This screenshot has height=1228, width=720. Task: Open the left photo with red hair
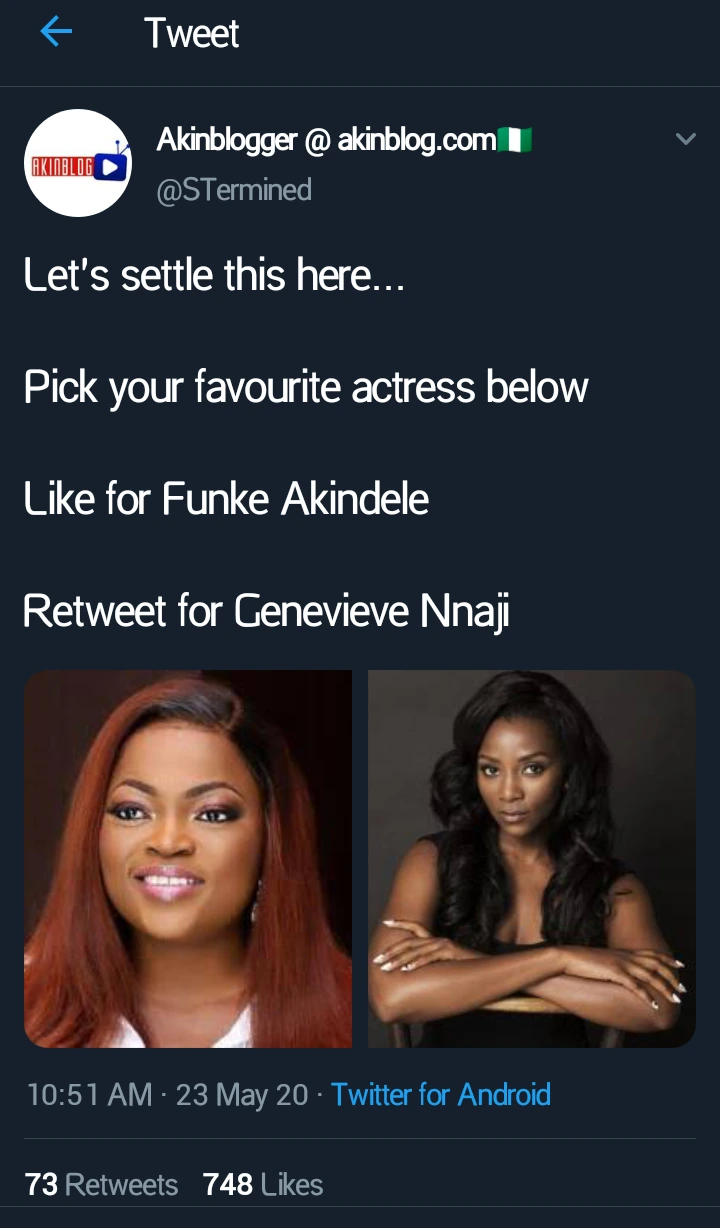click(x=188, y=859)
